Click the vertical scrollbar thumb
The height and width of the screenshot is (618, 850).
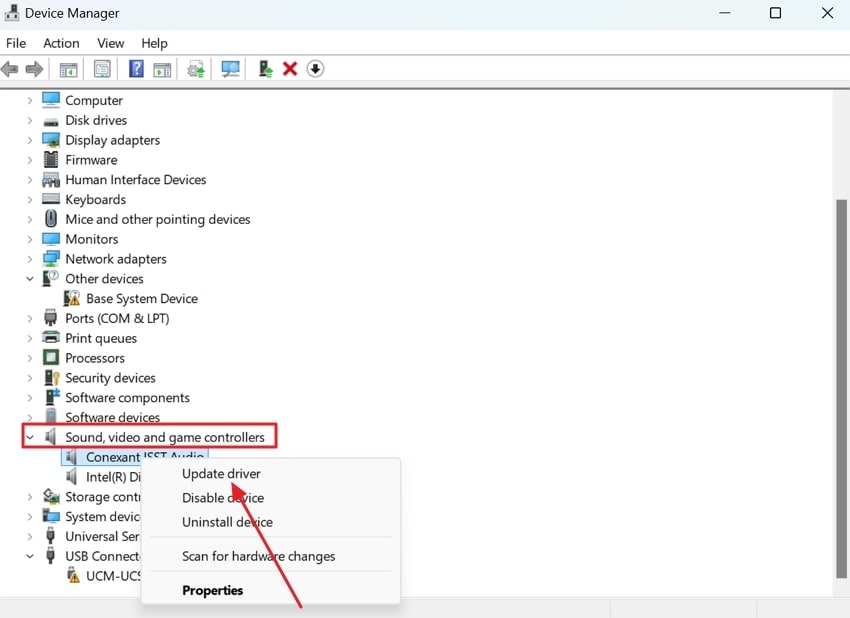841,389
